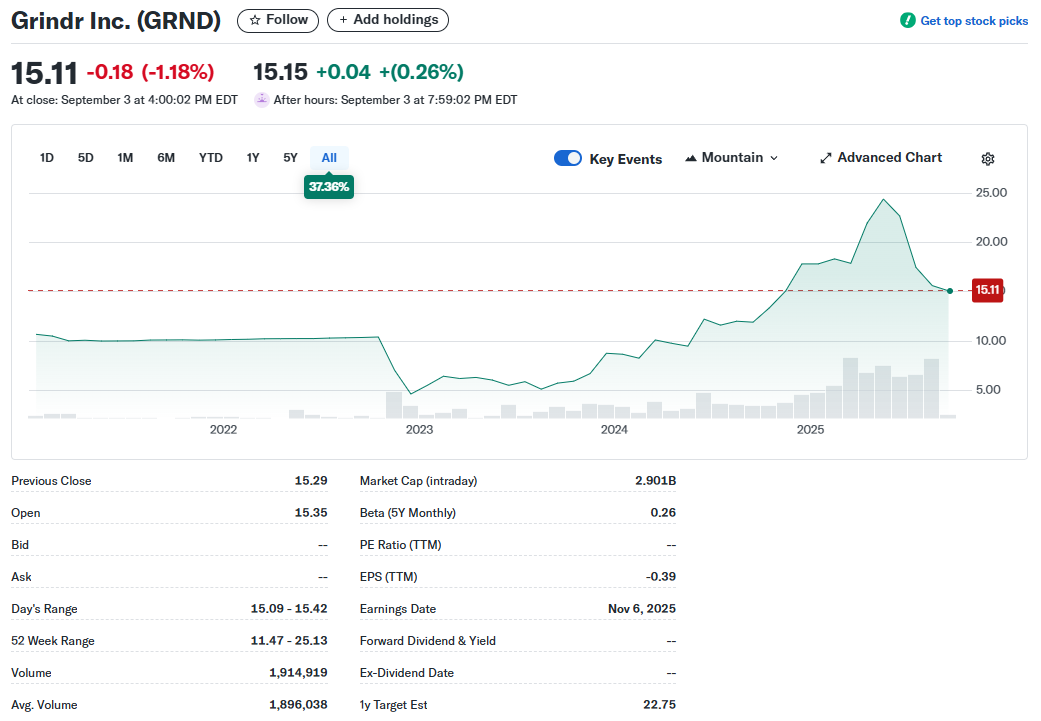Click the 37.36% performance badge
Viewport: 1041px width, 721px height.
click(x=329, y=187)
